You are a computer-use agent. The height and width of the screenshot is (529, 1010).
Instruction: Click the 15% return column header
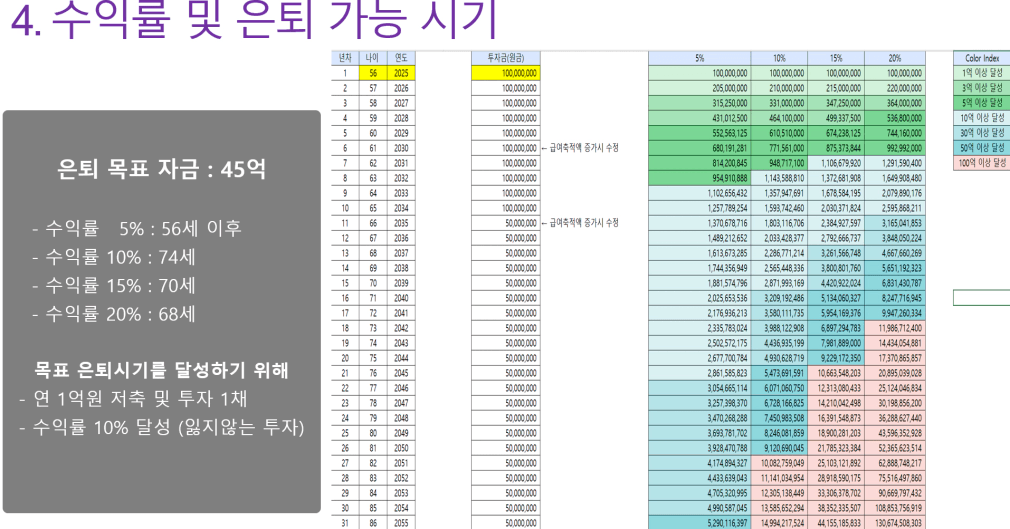[835, 58]
